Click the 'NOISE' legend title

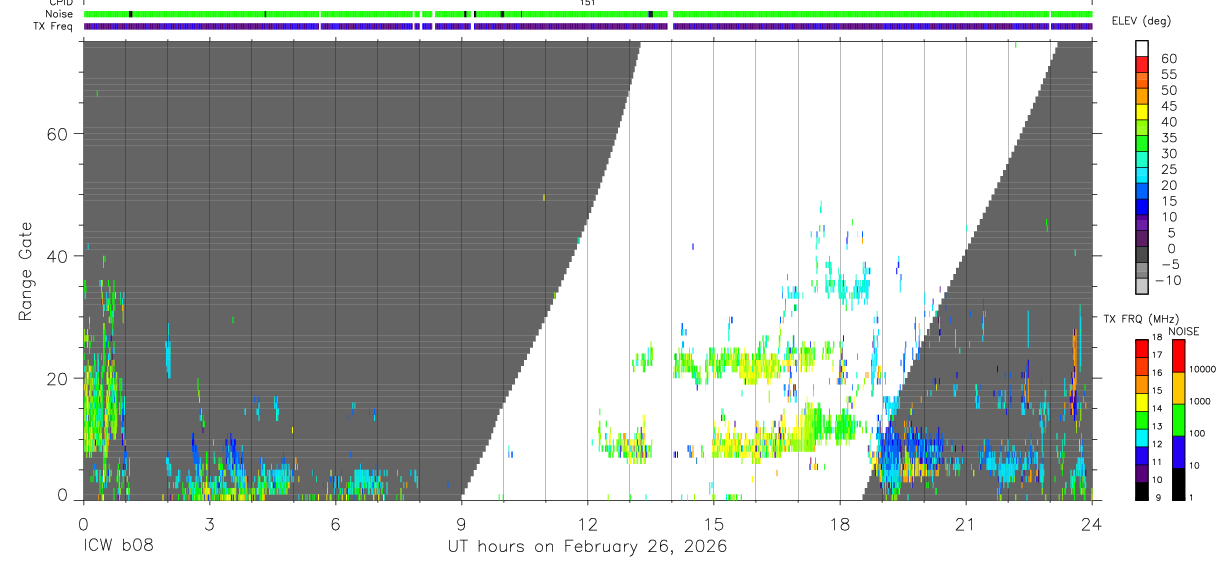(x=1183, y=331)
